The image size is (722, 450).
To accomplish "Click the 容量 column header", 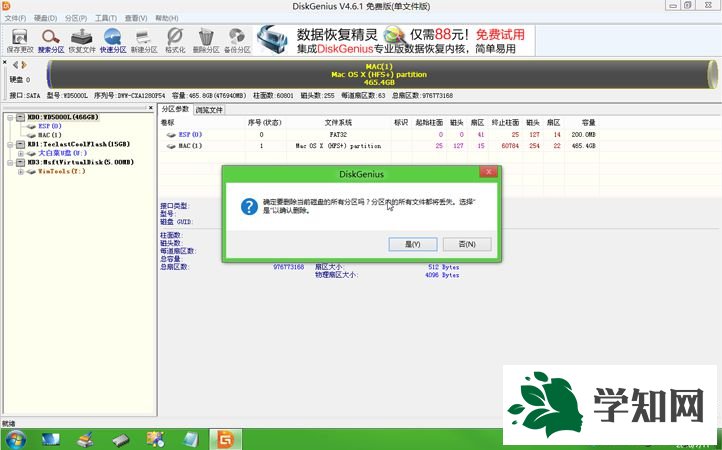I will pyautogui.click(x=588, y=123).
